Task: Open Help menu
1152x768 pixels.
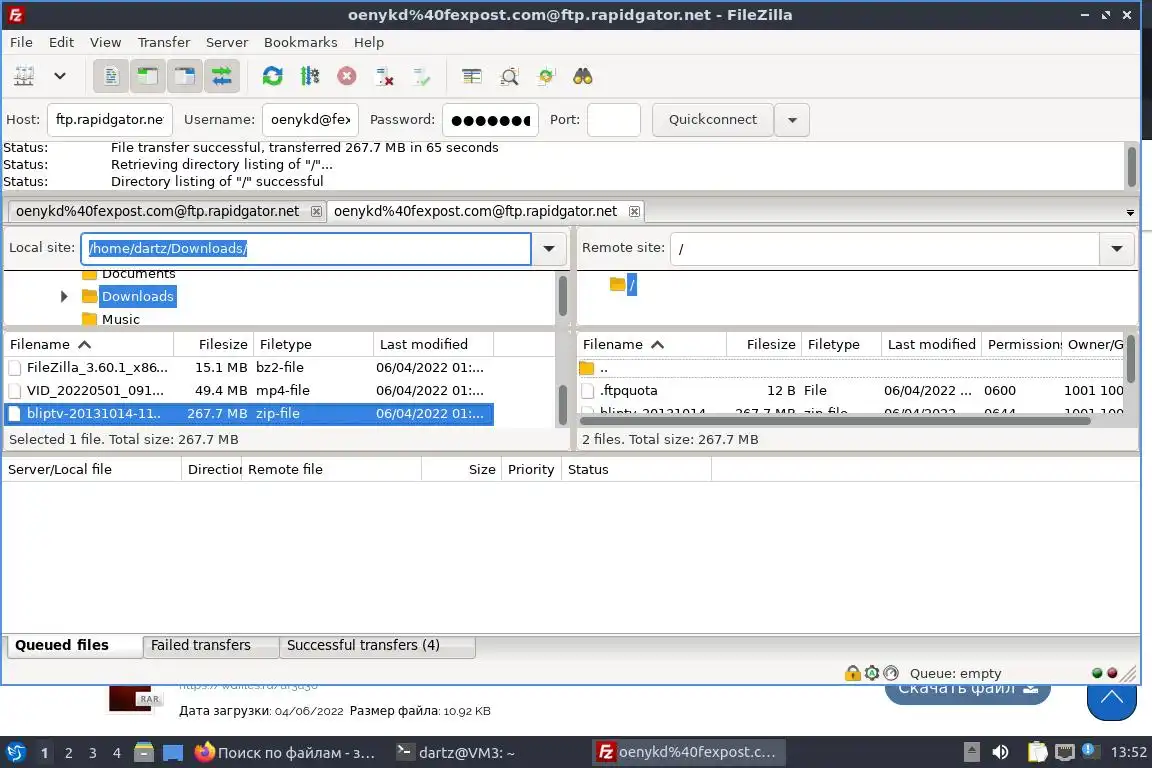Action: coord(369,42)
